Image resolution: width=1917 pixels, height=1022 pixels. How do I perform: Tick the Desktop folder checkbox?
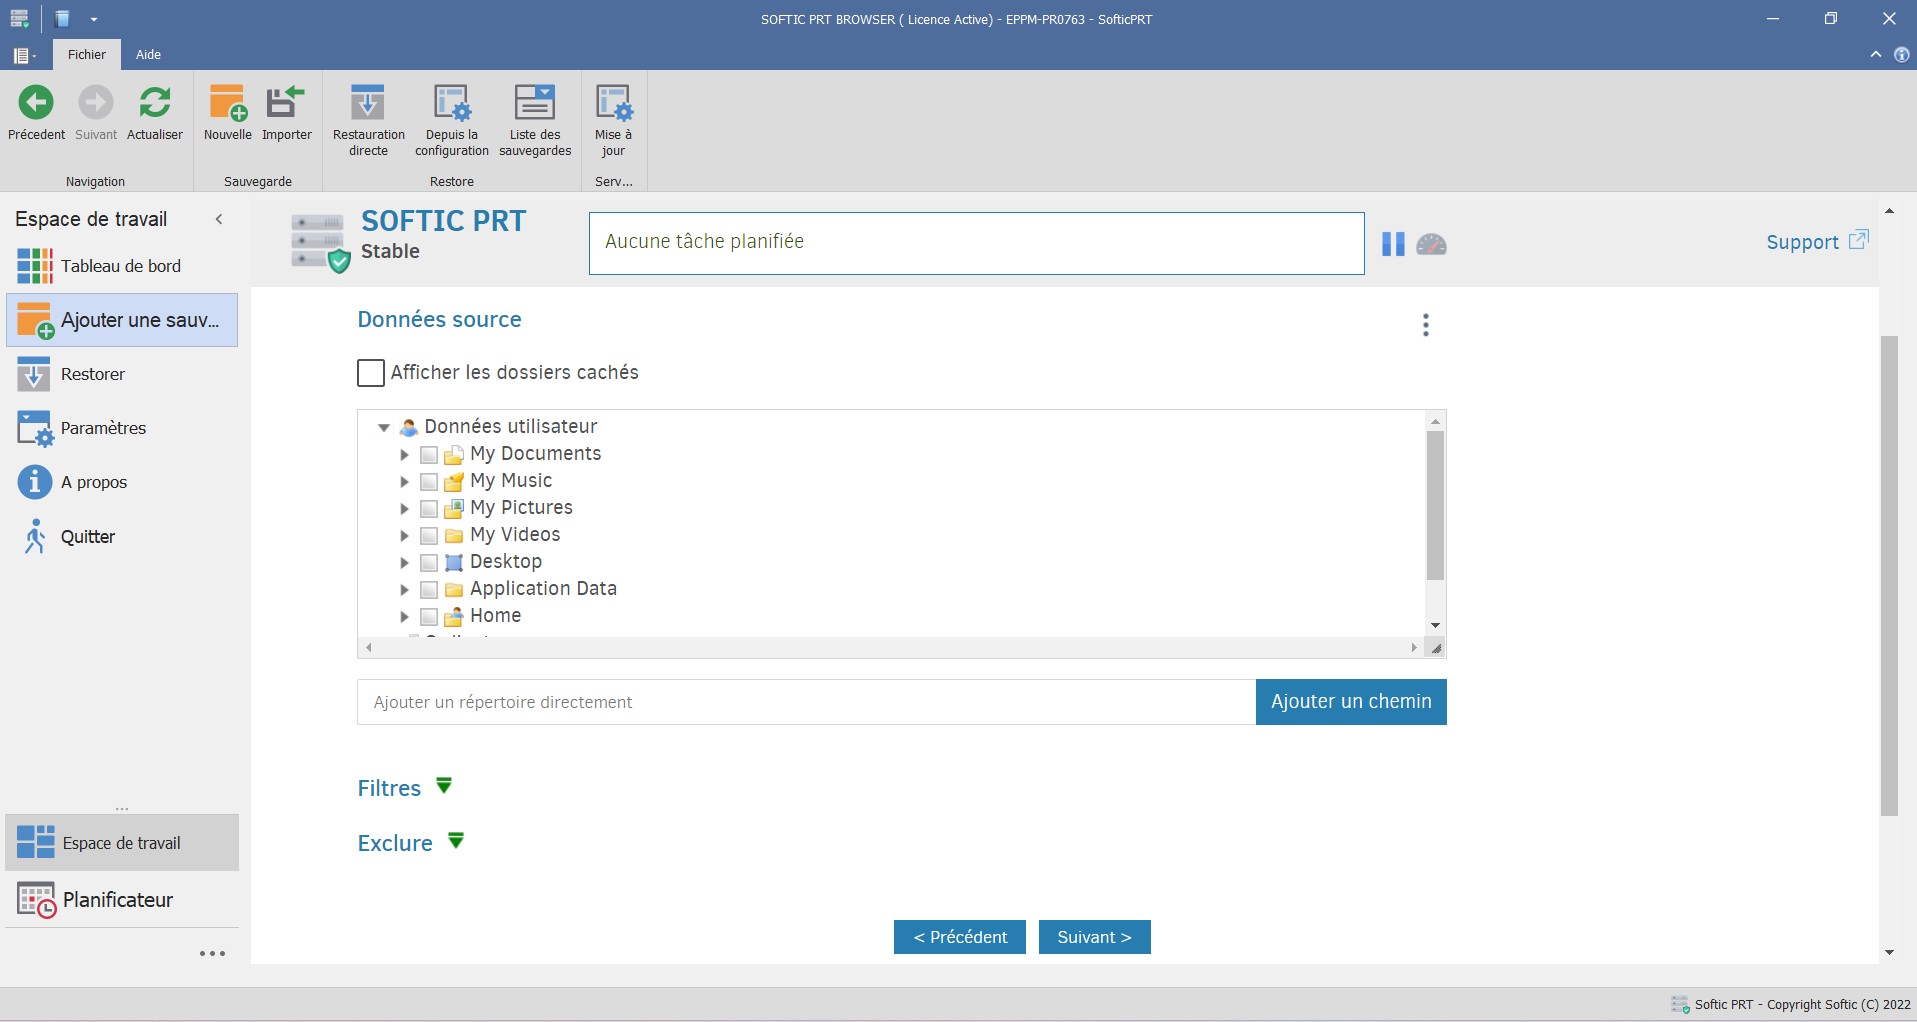(x=429, y=563)
